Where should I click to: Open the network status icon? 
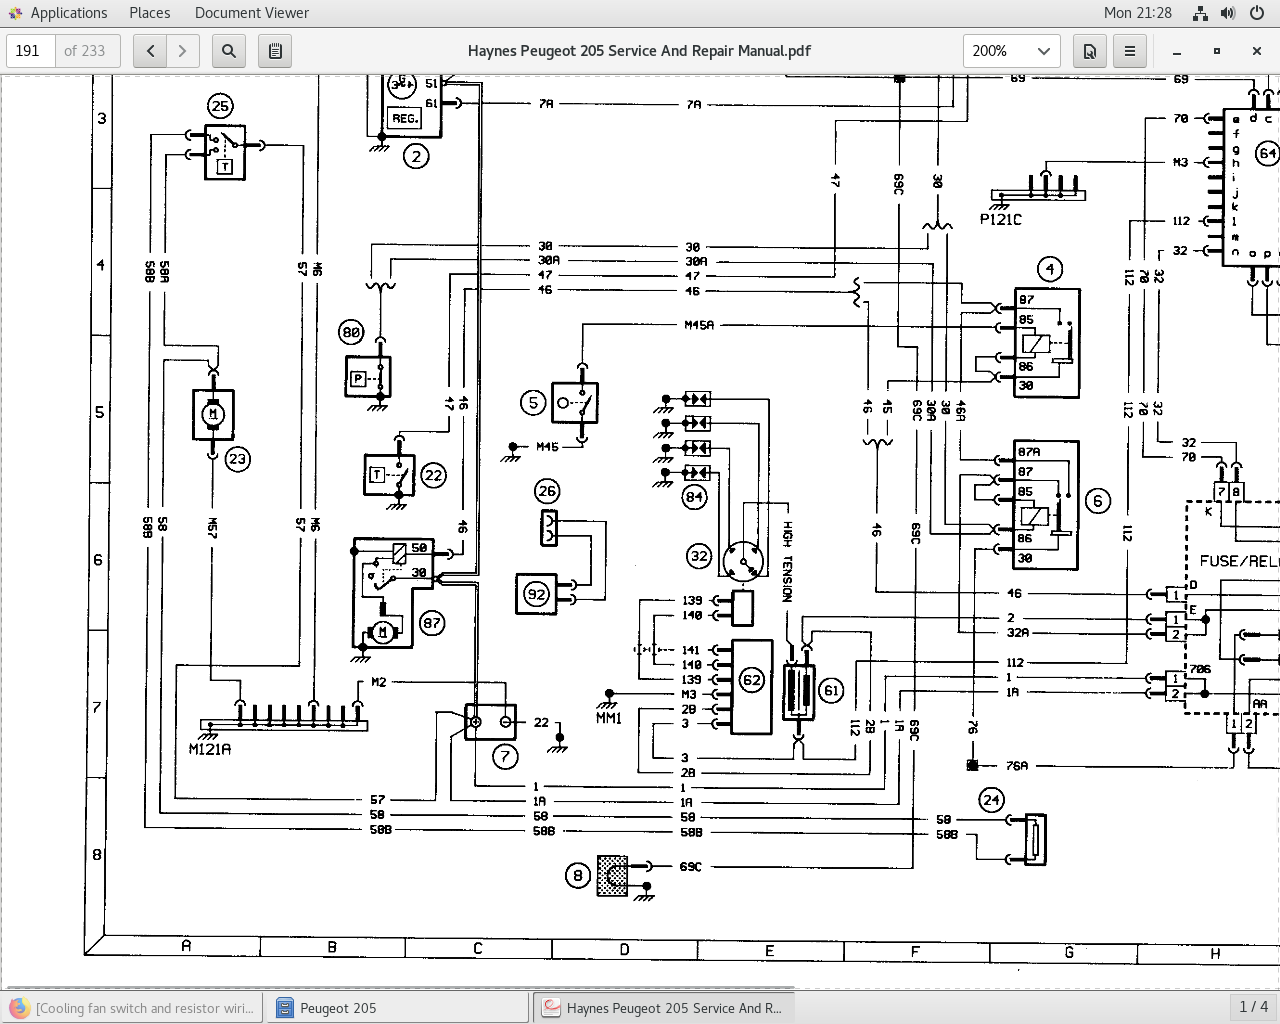[1200, 13]
